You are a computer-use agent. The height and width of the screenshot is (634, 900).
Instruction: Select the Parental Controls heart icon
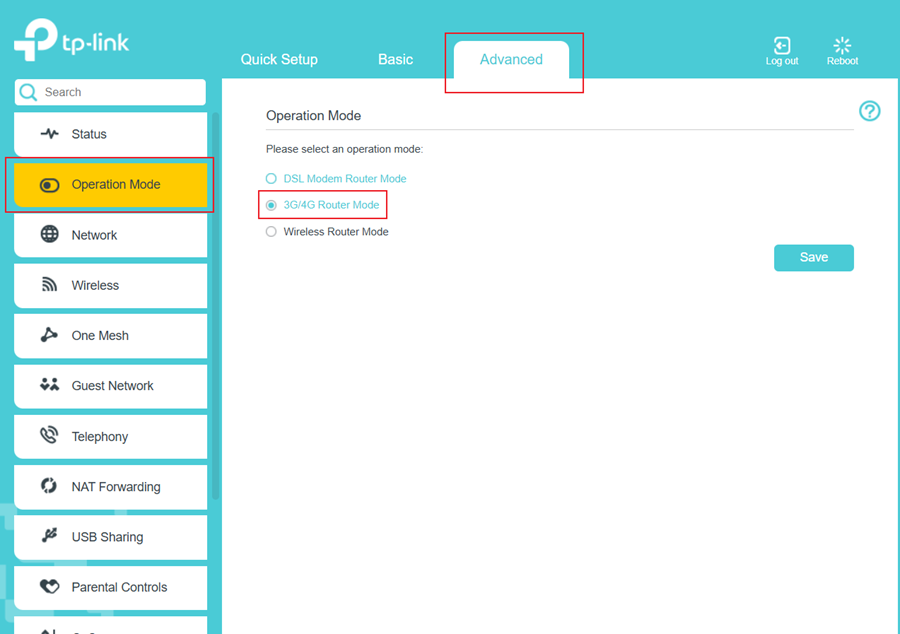[x=49, y=586]
